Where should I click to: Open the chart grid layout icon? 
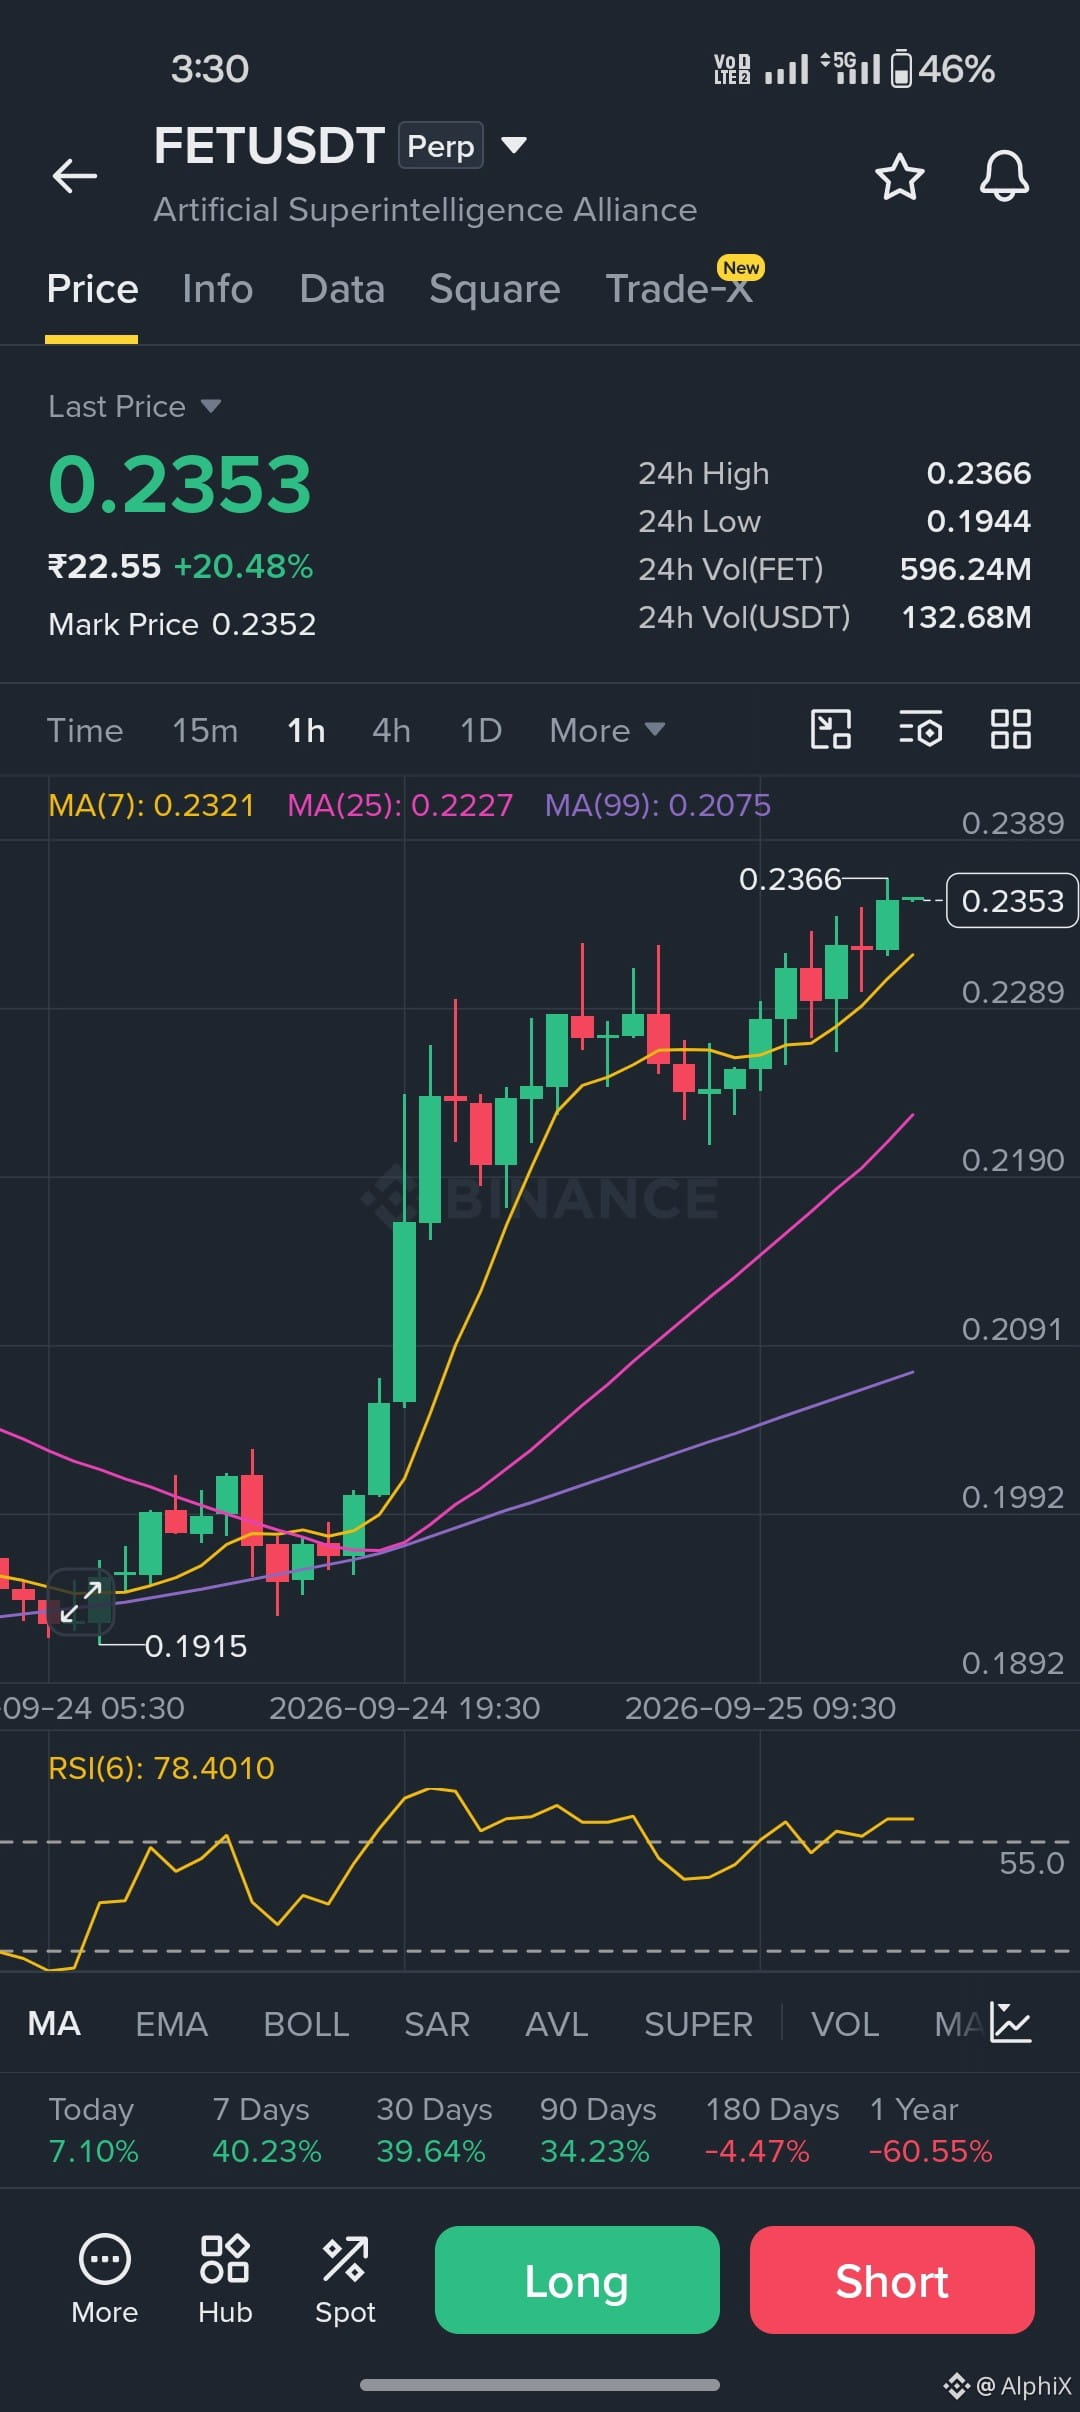point(1010,729)
